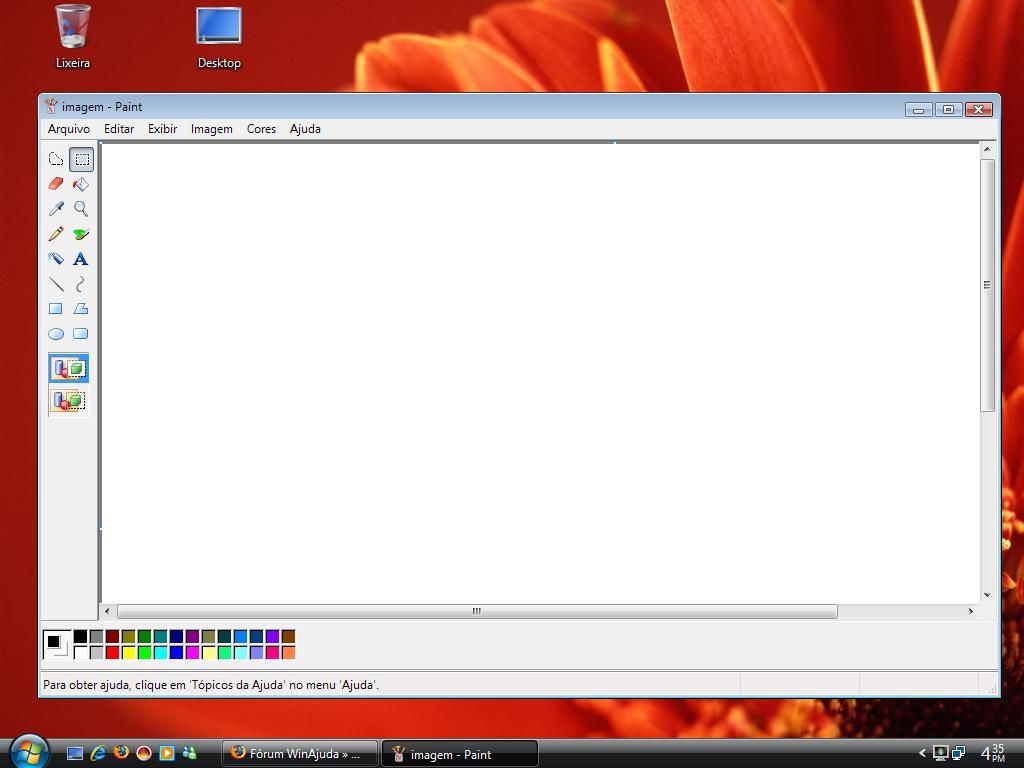Click imagem - Paint taskbar button
Image resolution: width=1024 pixels, height=768 pixels.
pos(460,754)
